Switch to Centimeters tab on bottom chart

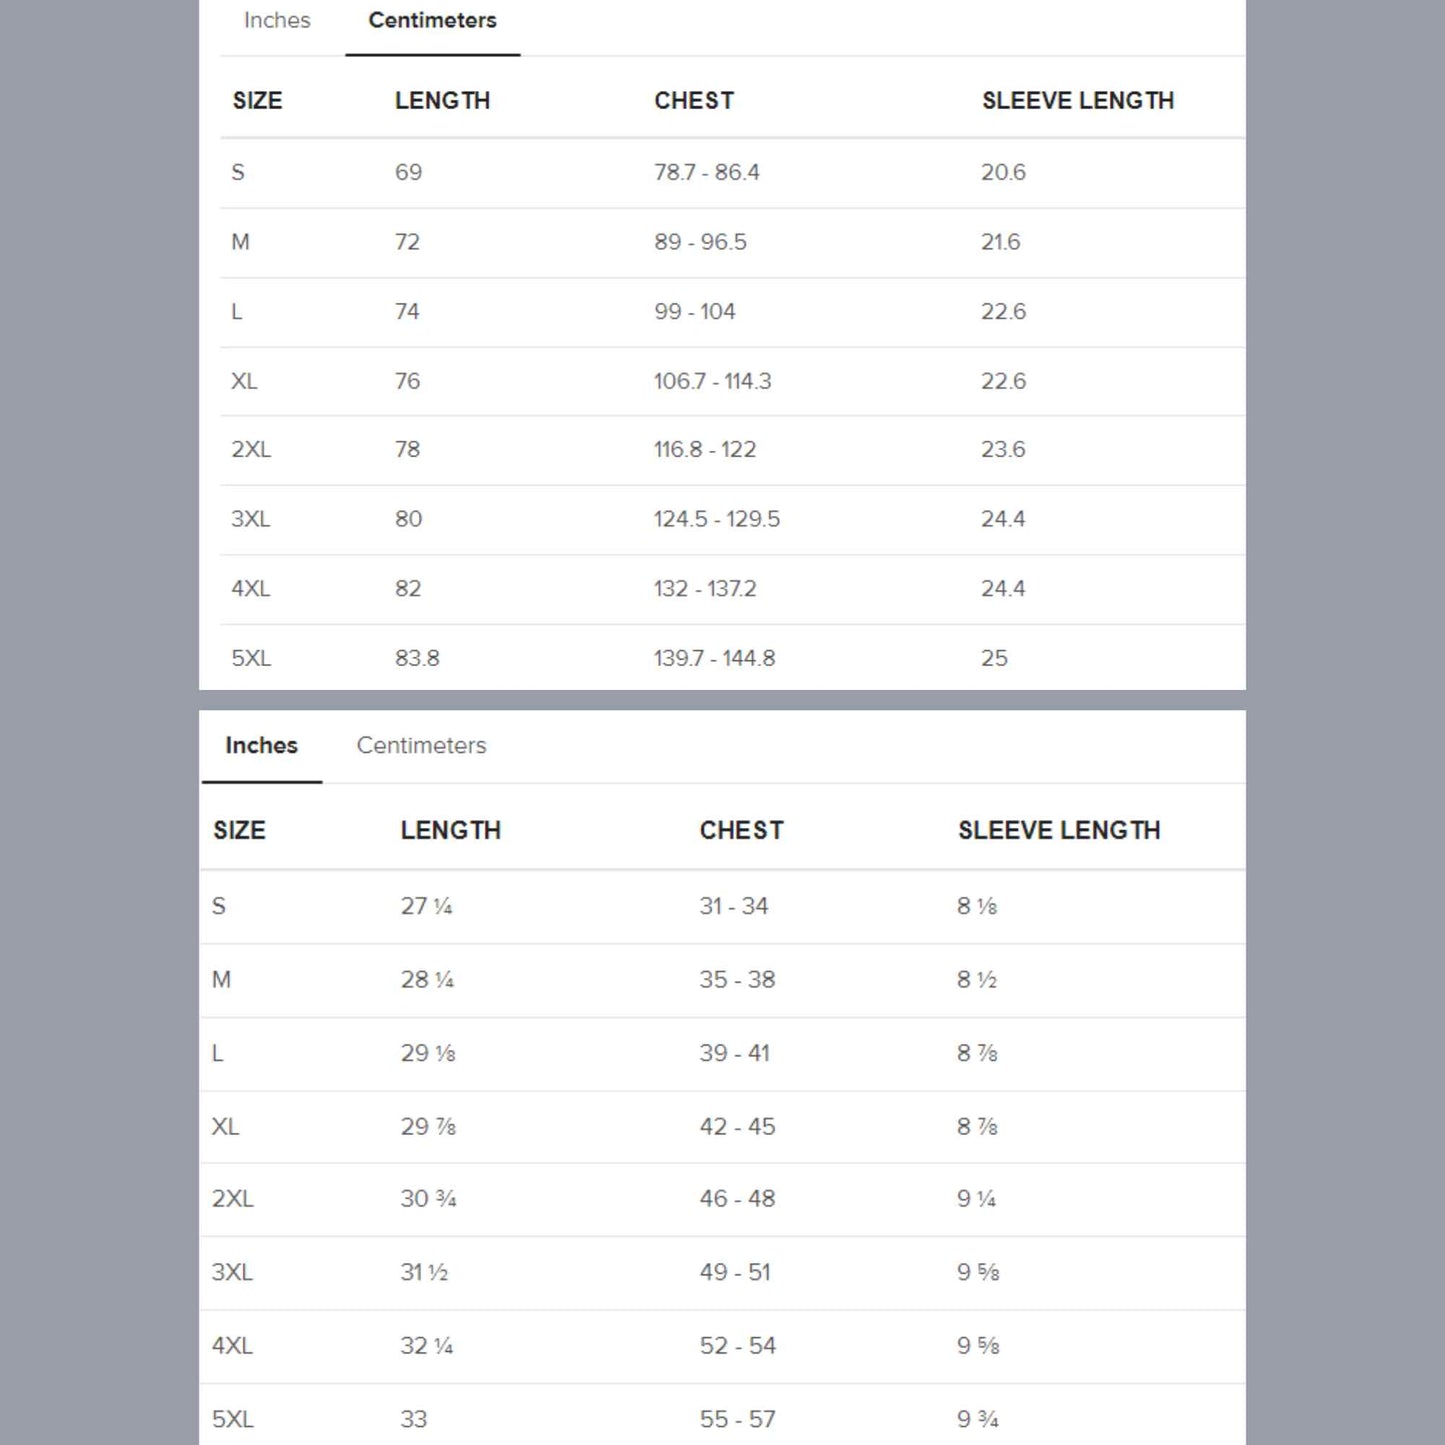click(x=421, y=745)
